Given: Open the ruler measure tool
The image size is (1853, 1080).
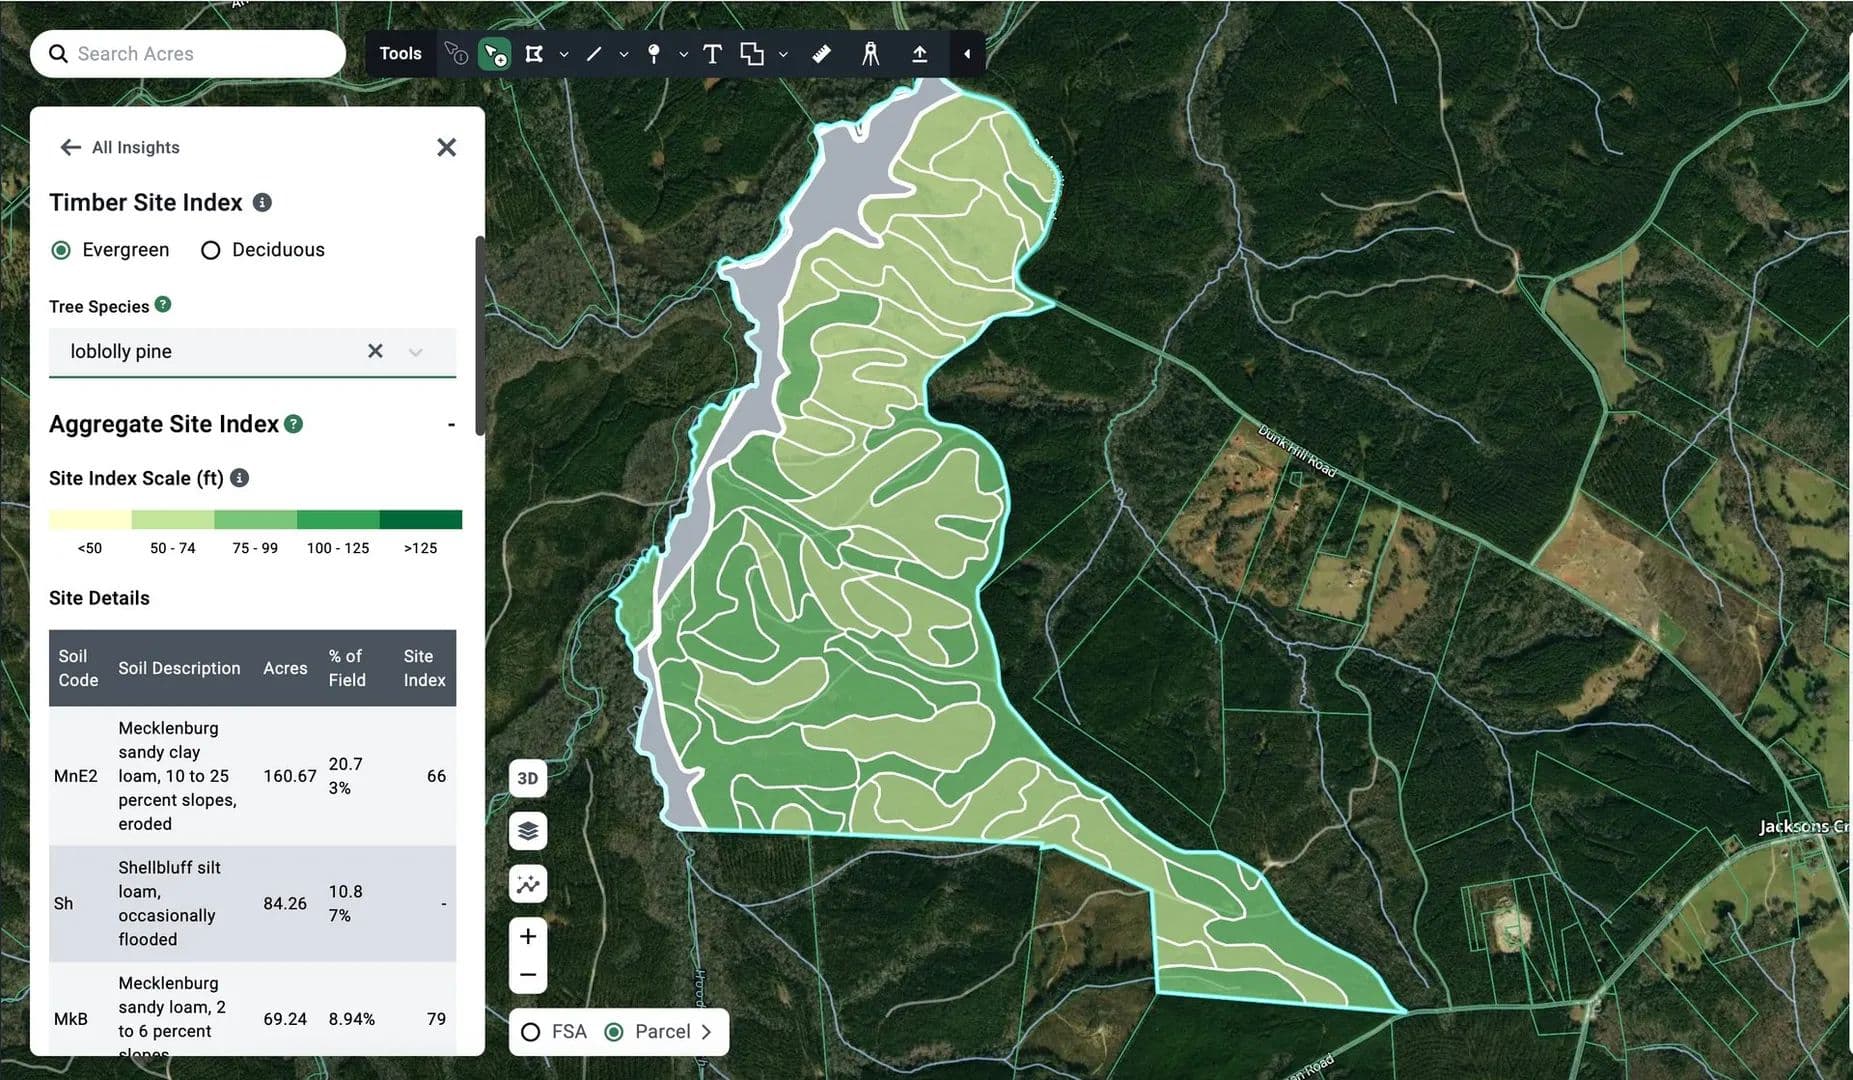Looking at the screenshot, I should click(821, 54).
